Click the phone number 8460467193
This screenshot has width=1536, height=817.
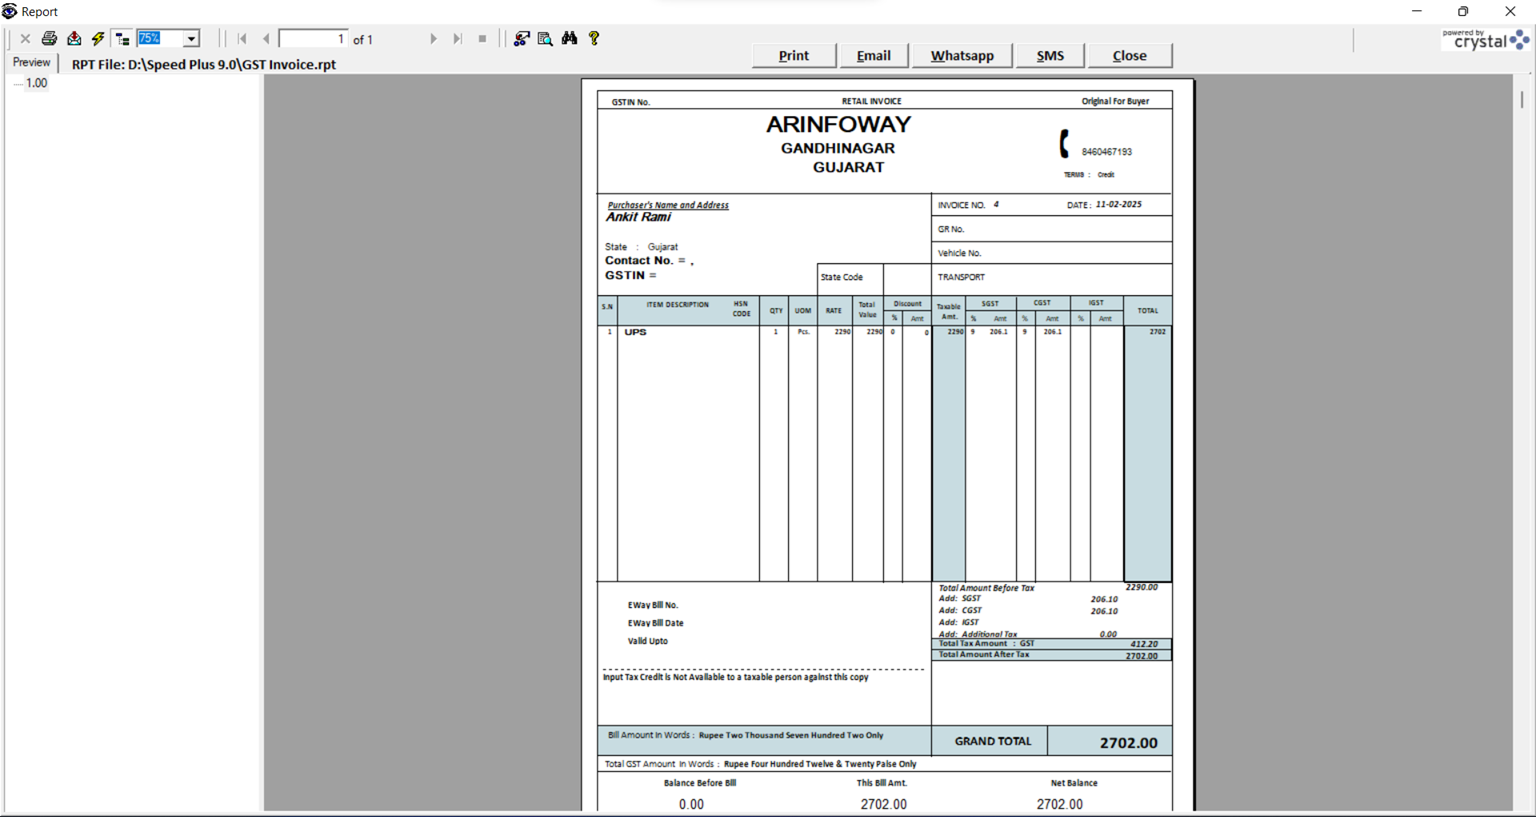(x=1106, y=152)
